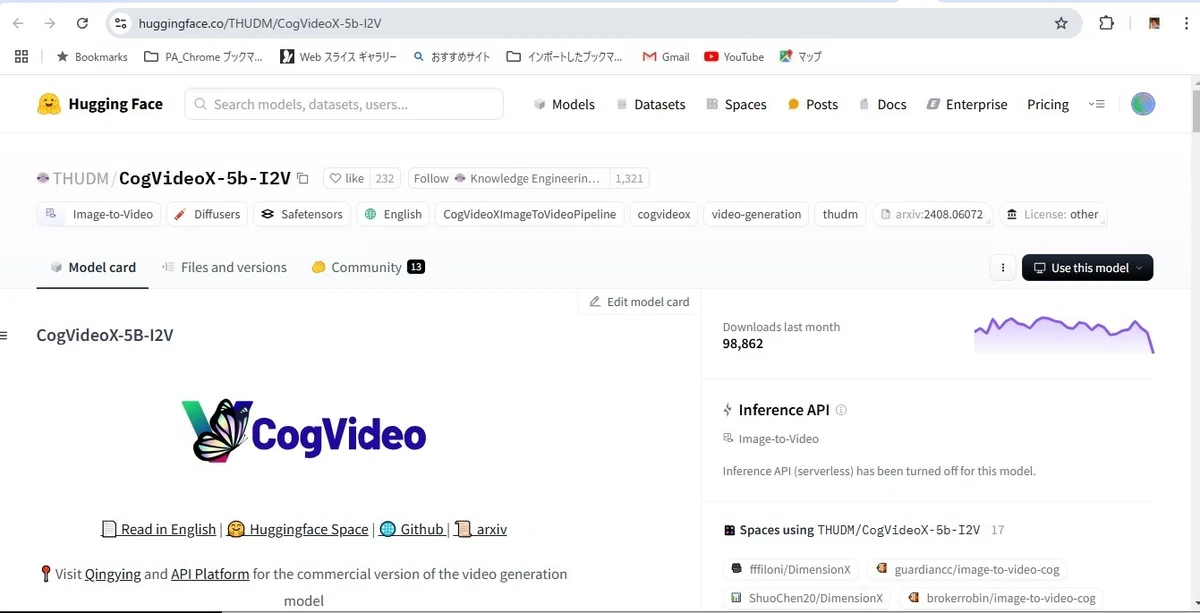Click the arxiv:2408.06072 tag

[x=932, y=214]
